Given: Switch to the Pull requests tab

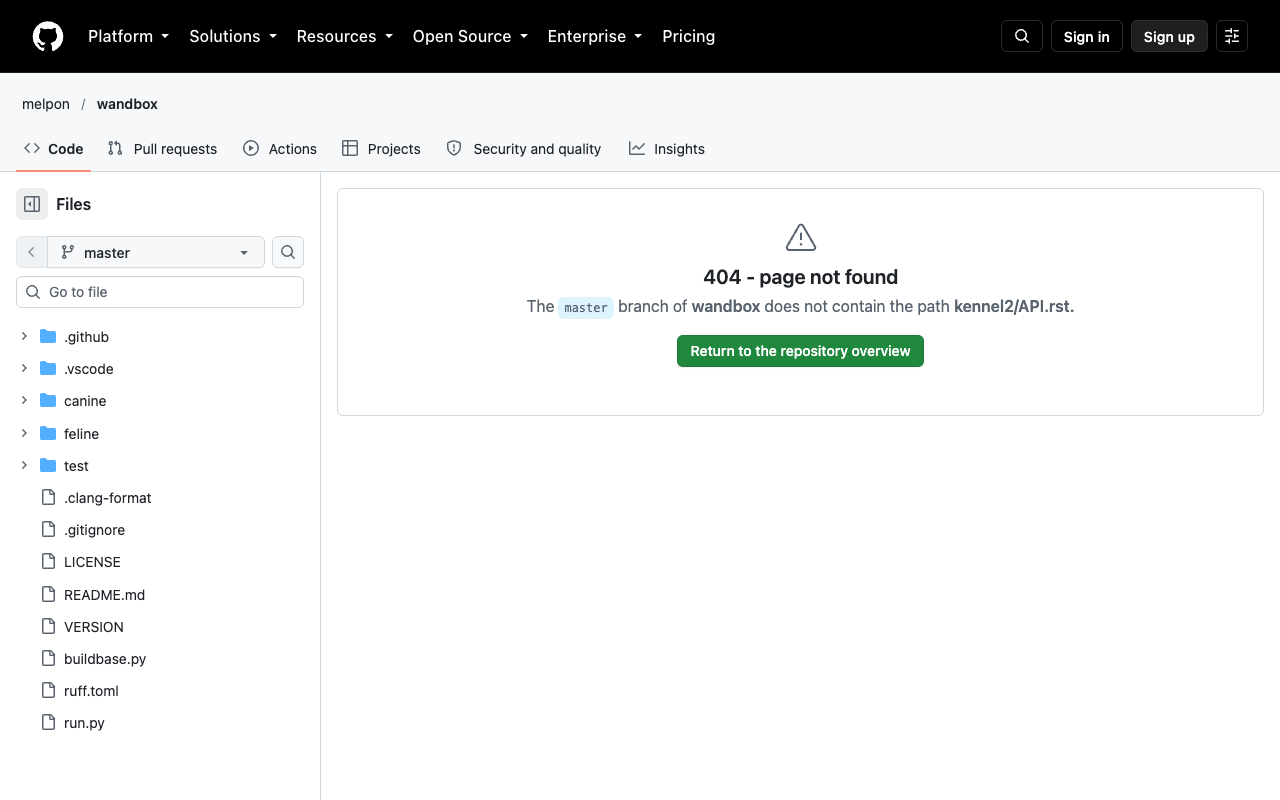Looking at the screenshot, I should pos(162,148).
